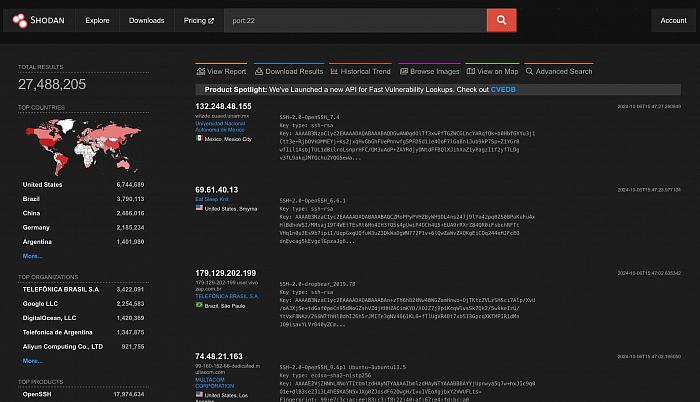Screen dimensions: 700x402
Task: Click the SSH-2.0-OpenSSH_6.6.1 banner text
Action: (x=312, y=201)
